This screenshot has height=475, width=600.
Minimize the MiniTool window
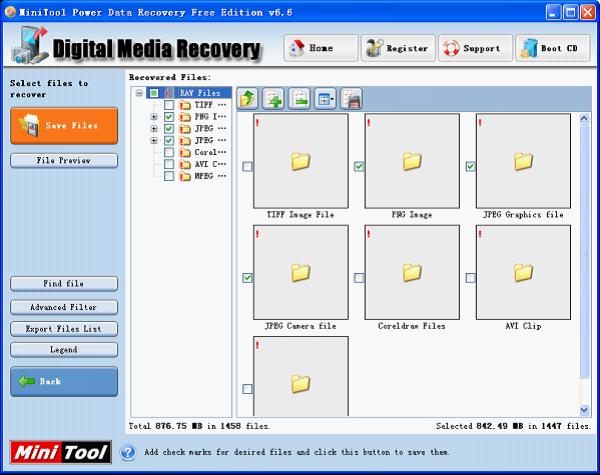[x=553, y=13]
